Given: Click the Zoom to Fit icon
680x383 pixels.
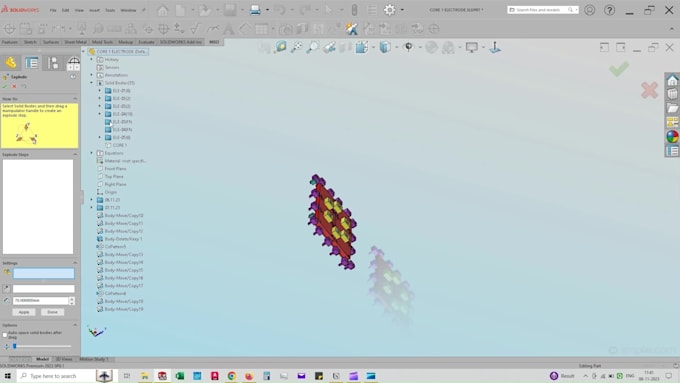Looking at the screenshot, I should [297, 47].
